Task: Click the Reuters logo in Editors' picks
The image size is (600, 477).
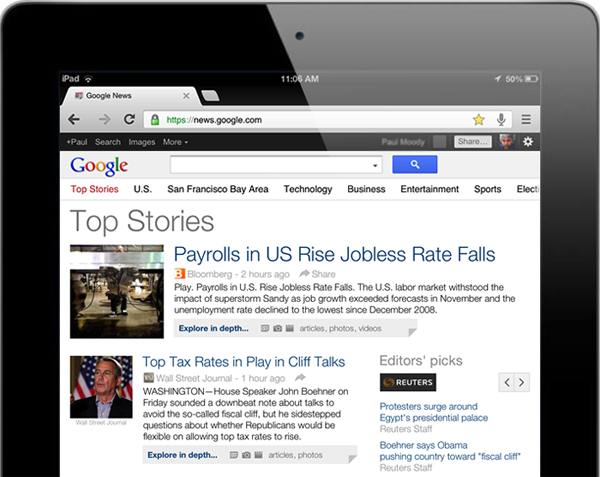Action: [408, 382]
